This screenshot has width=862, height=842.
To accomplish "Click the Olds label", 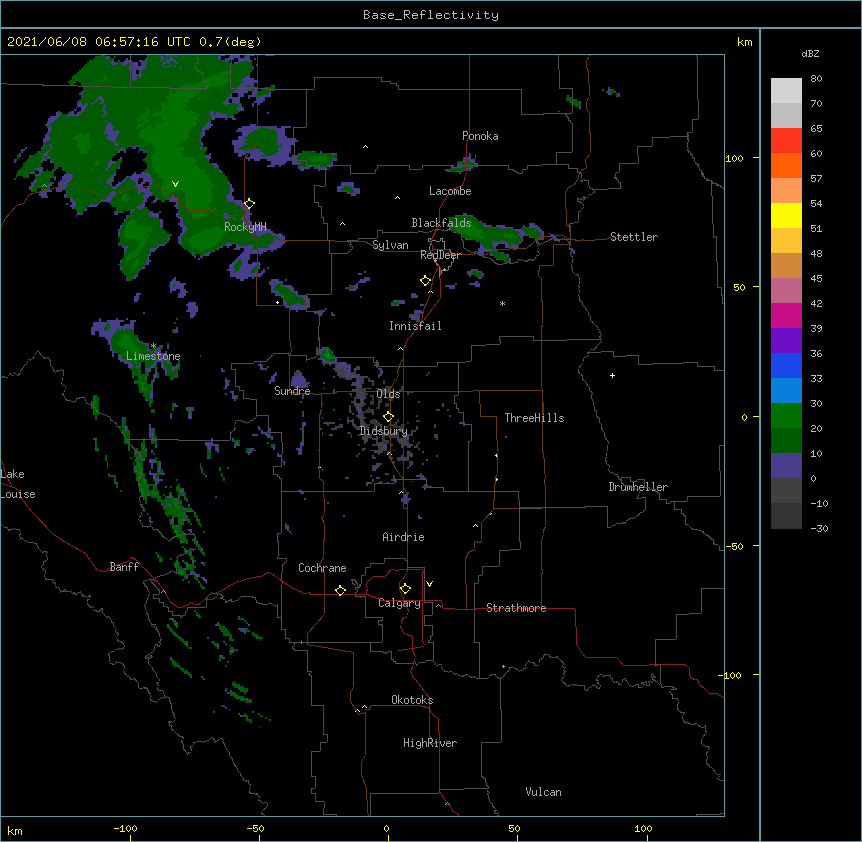I will [388, 394].
